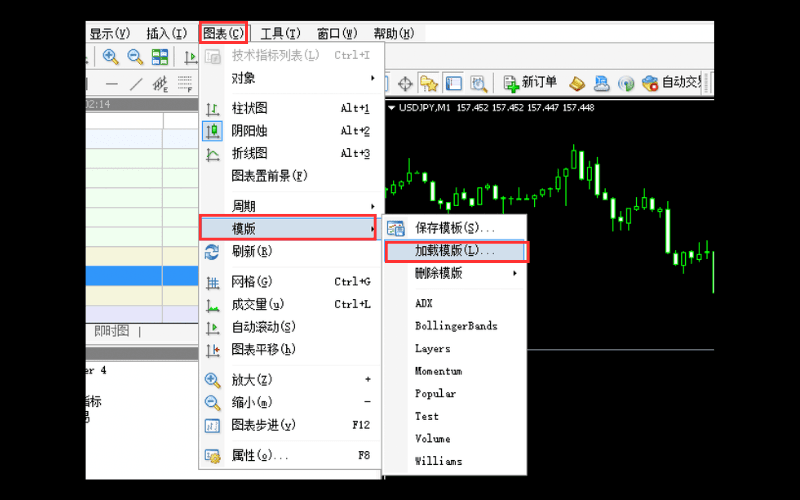Toggle 自动交易 auto trading button
The width and height of the screenshot is (800, 500).
(x=672, y=83)
